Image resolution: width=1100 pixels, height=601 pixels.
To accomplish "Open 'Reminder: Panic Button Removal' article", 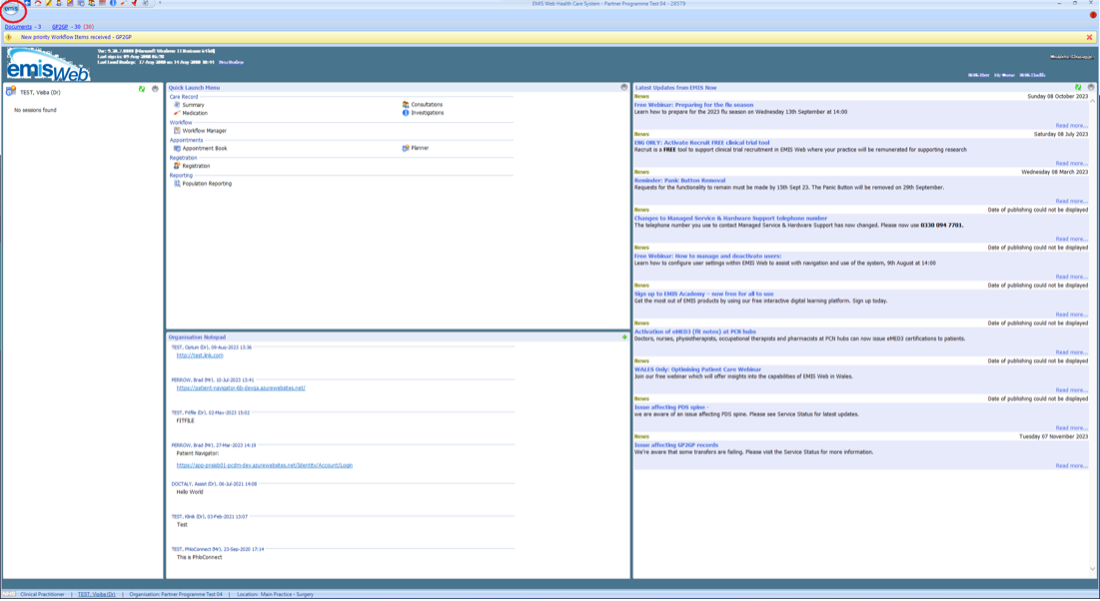I will 680,180.
